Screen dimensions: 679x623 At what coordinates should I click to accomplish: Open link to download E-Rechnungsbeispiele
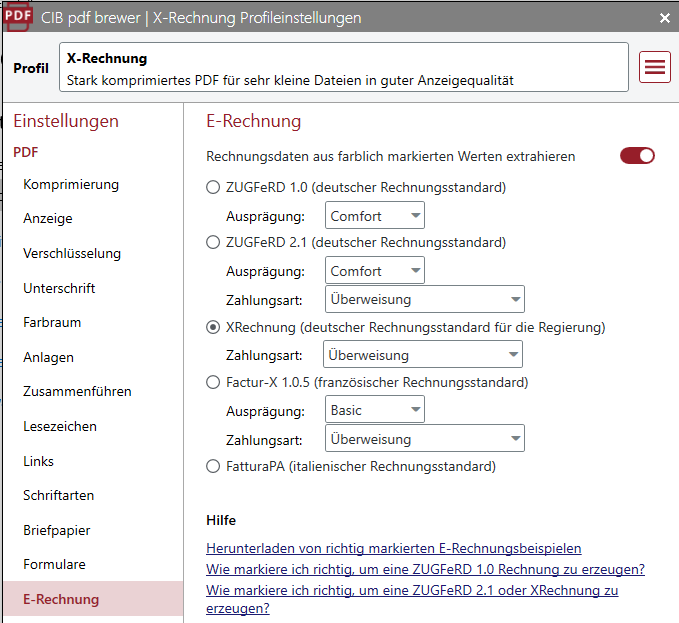point(393,548)
